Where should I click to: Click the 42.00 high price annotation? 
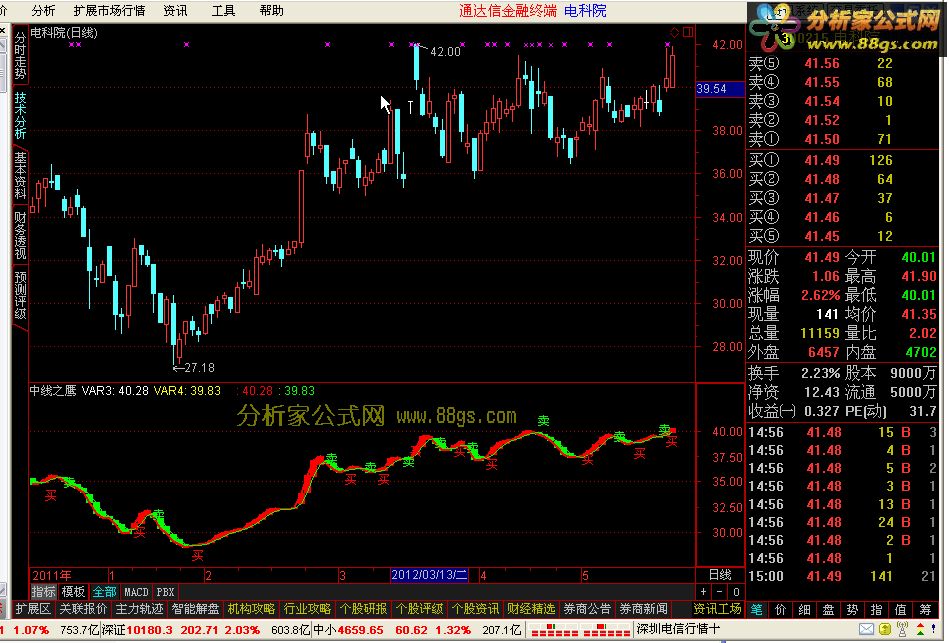click(445, 52)
